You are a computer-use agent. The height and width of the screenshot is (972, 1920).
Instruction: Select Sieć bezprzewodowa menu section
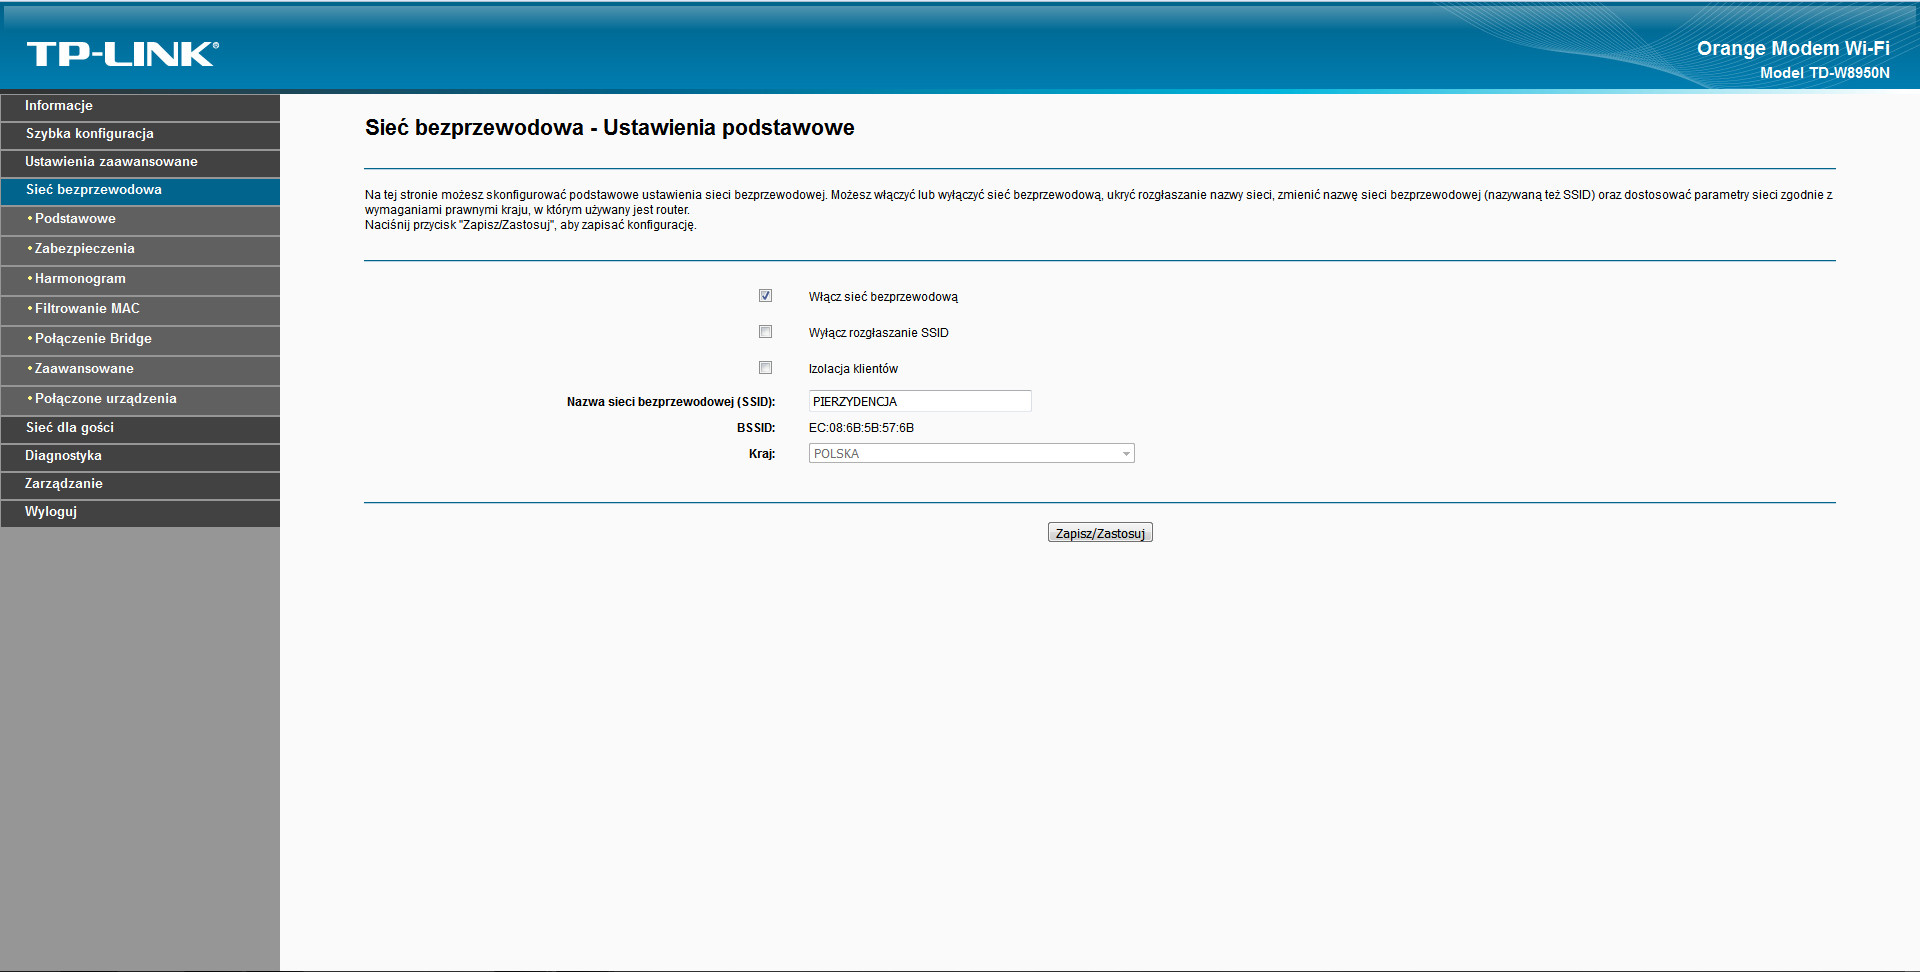pyautogui.click(x=140, y=190)
